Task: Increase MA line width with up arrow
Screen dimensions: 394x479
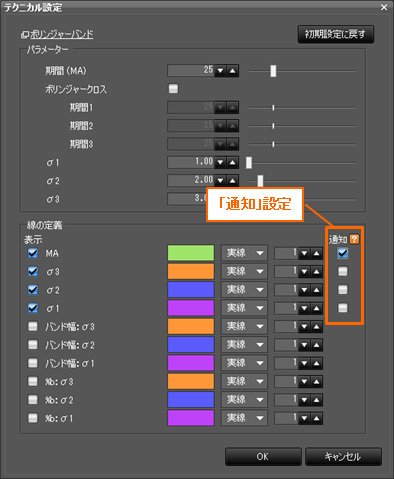Action: click(317, 253)
